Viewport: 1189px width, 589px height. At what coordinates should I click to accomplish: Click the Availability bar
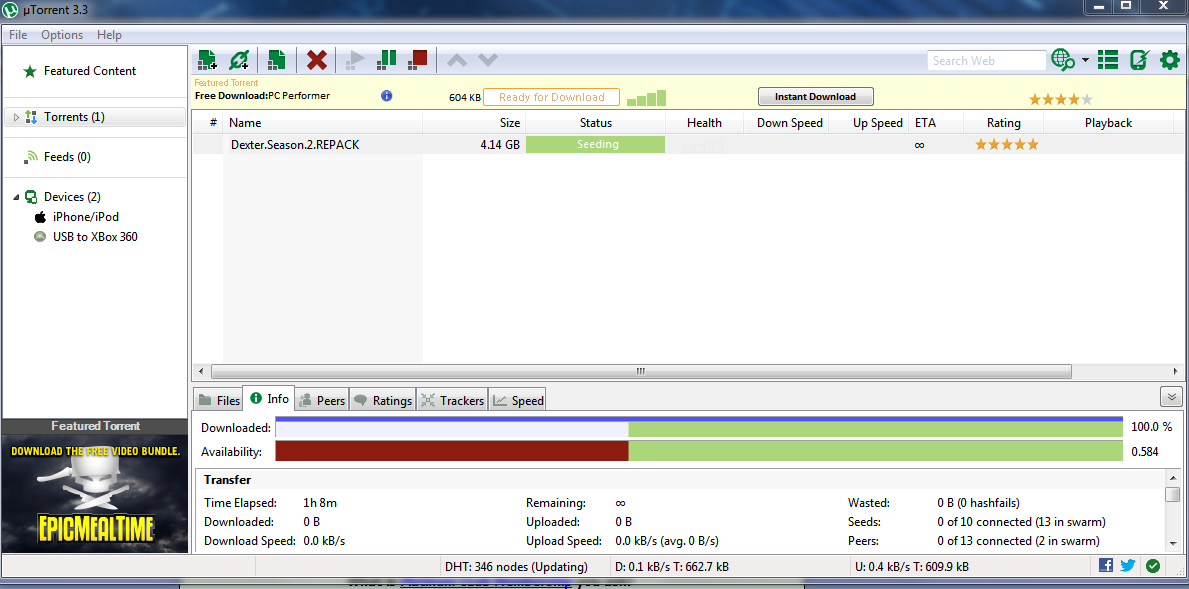(x=698, y=451)
